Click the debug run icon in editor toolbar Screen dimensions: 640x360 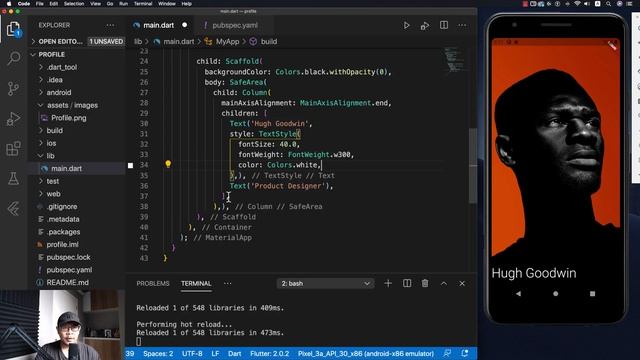tap(425, 26)
